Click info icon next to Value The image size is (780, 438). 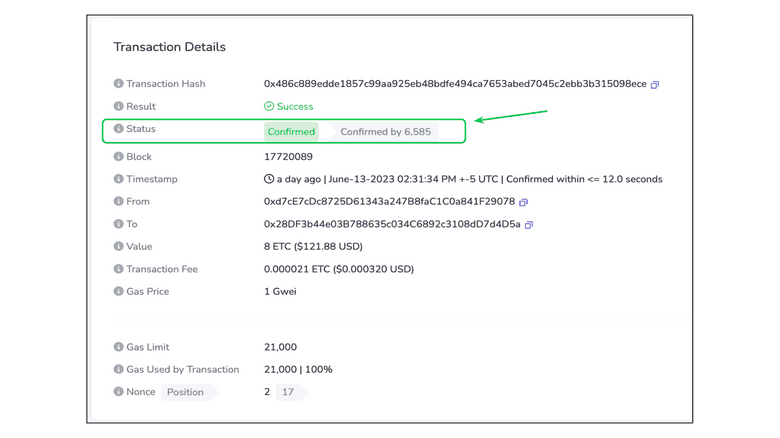pyautogui.click(x=118, y=246)
